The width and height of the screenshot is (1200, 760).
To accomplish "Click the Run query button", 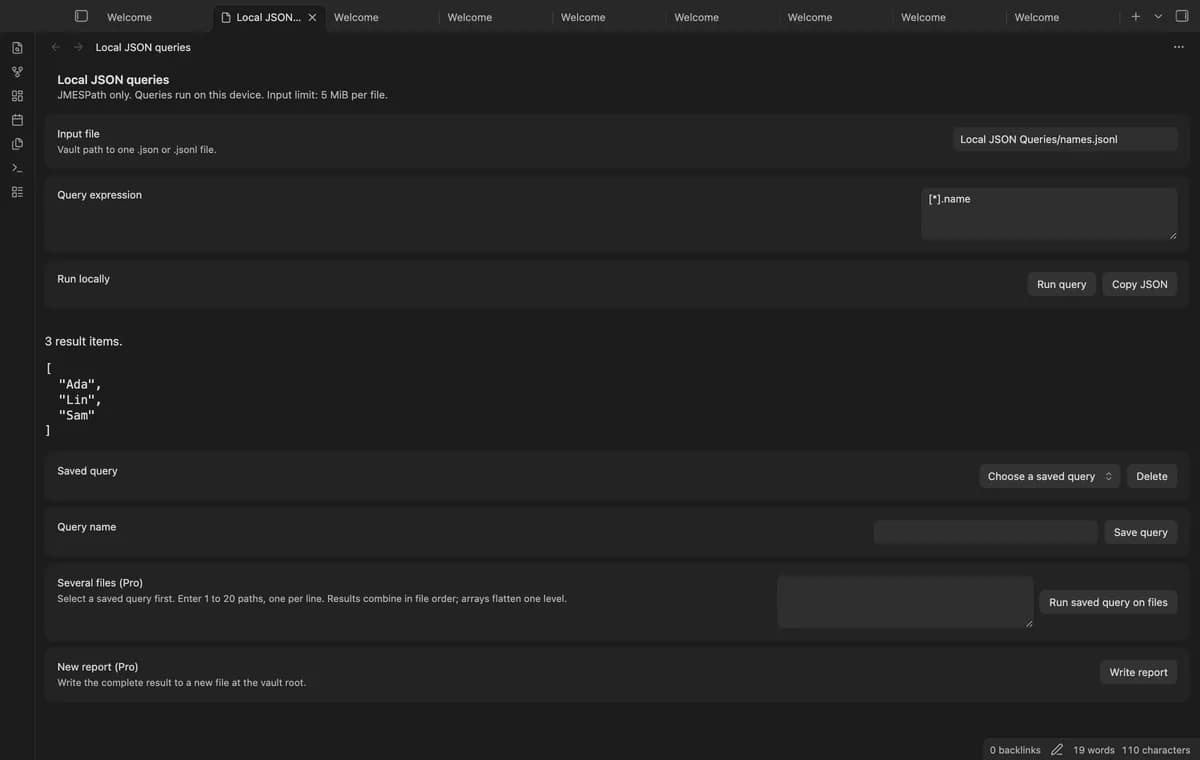I will pos(1061,284).
